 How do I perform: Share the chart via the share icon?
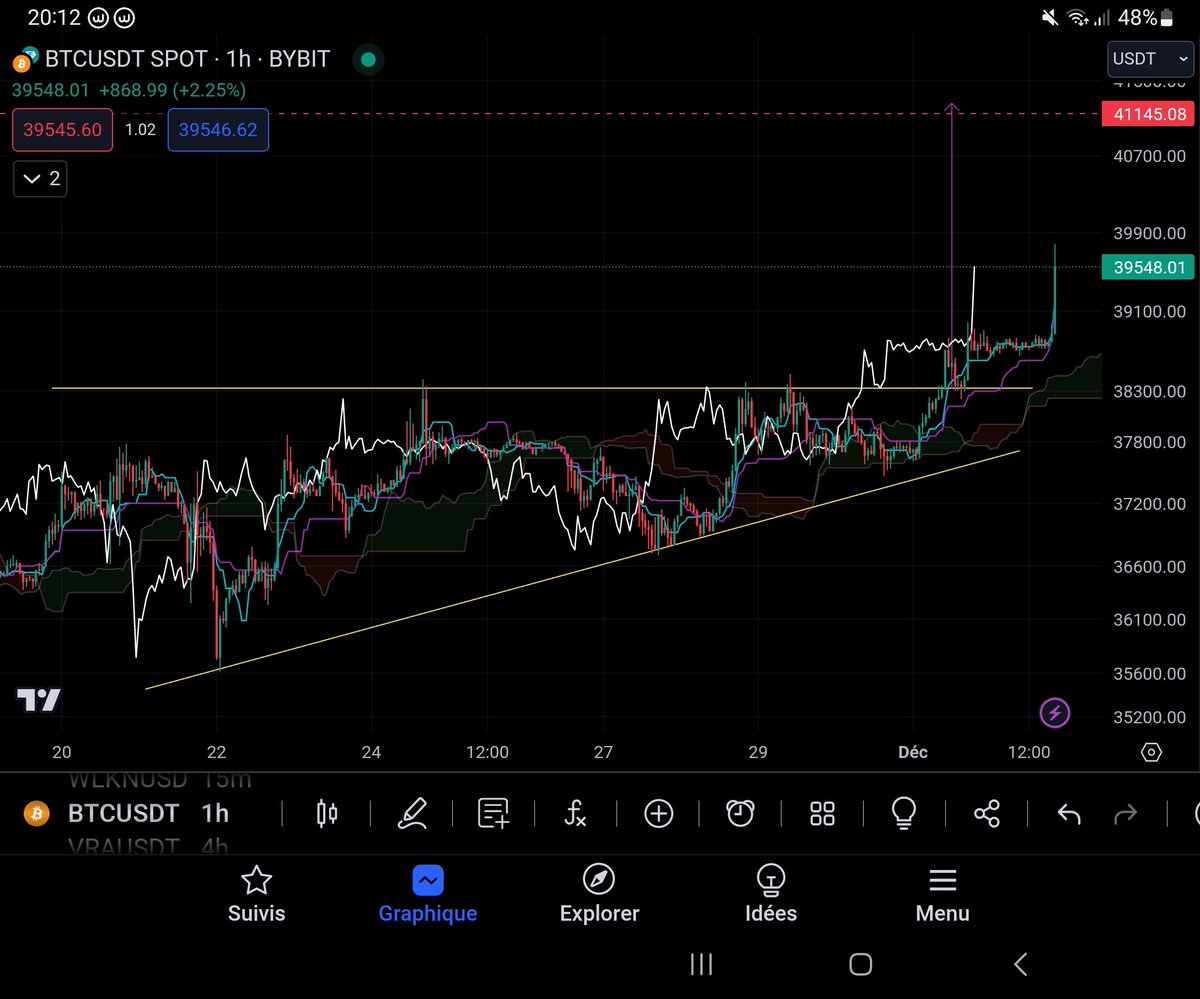pyautogui.click(x=986, y=814)
